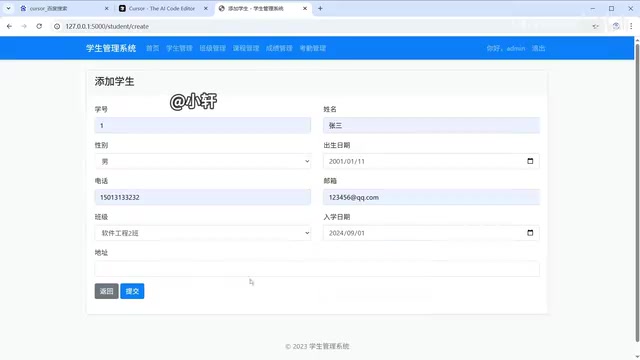Click the 退出 logout link
The width and height of the screenshot is (640, 360).
coord(538,48)
